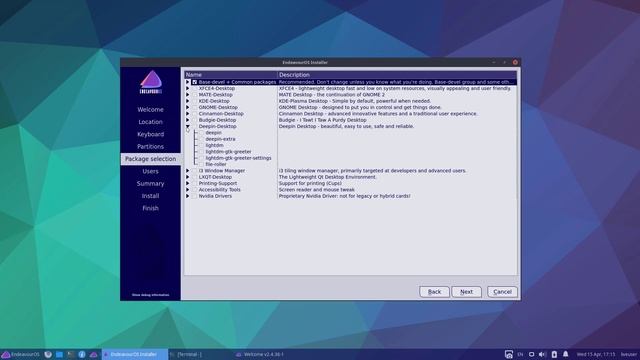Launch the terminal emulator taskbar launcher icon
The height and width of the screenshot is (360, 640).
tap(71, 354)
